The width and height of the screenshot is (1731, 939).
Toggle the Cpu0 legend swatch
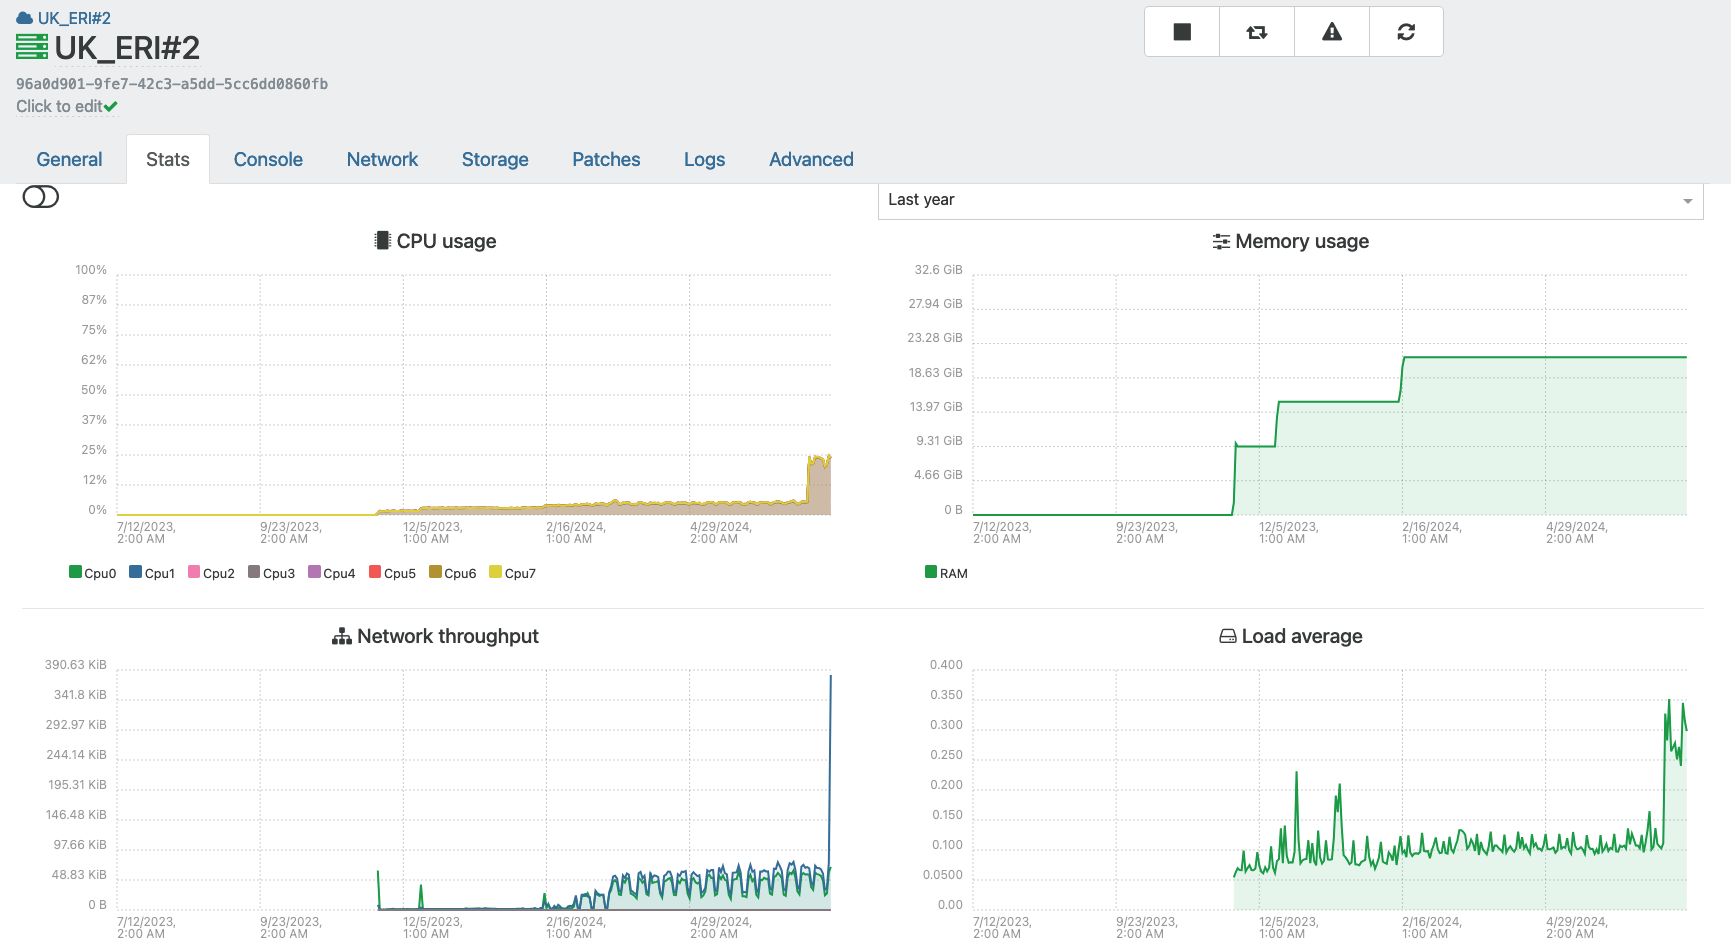75,572
